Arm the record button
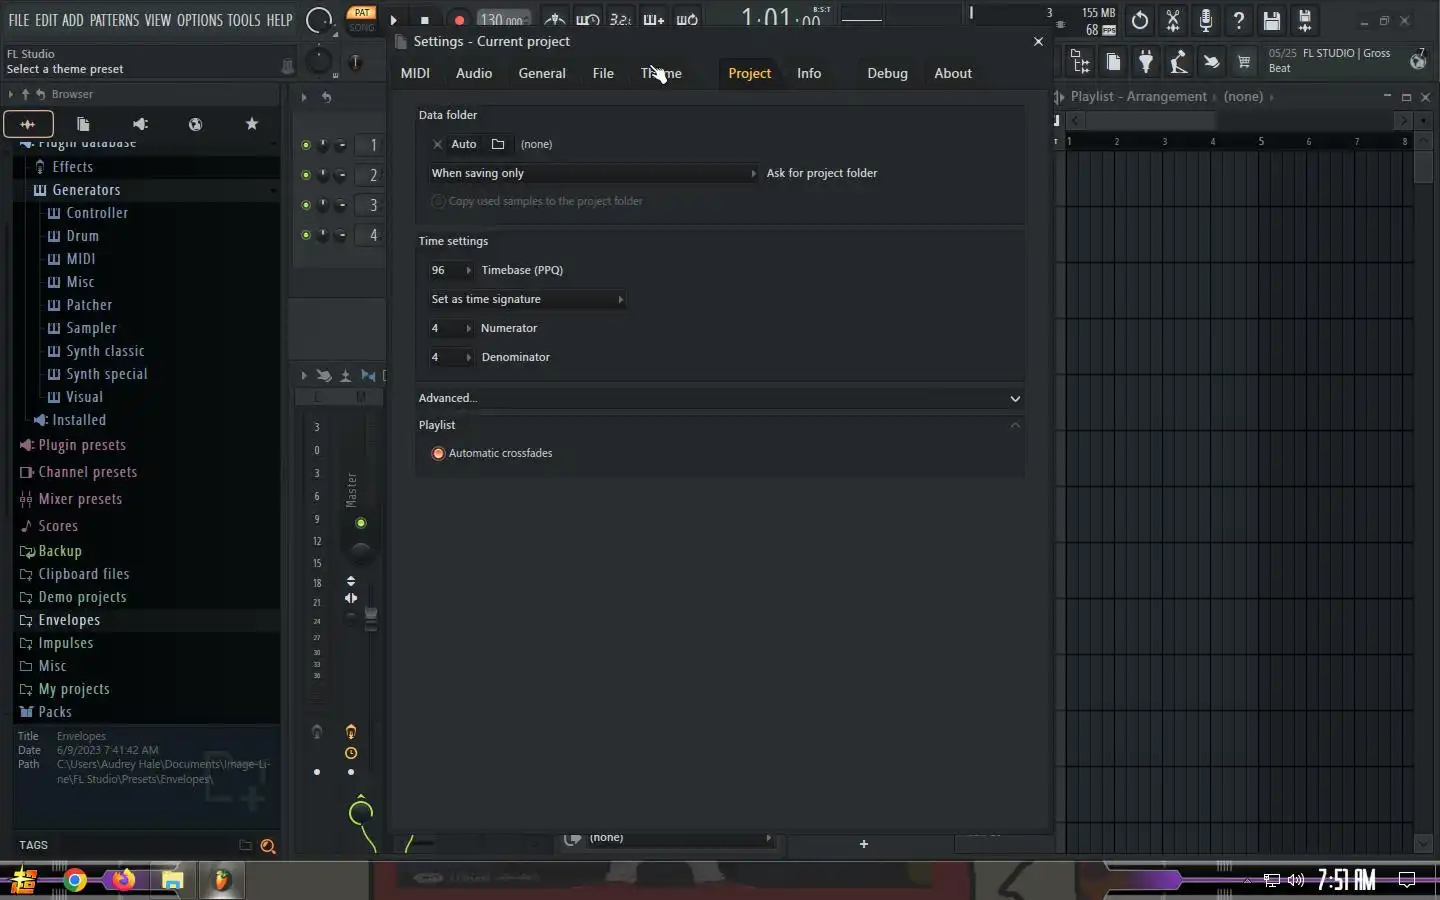Image resolution: width=1440 pixels, height=900 pixels. (x=459, y=20)
